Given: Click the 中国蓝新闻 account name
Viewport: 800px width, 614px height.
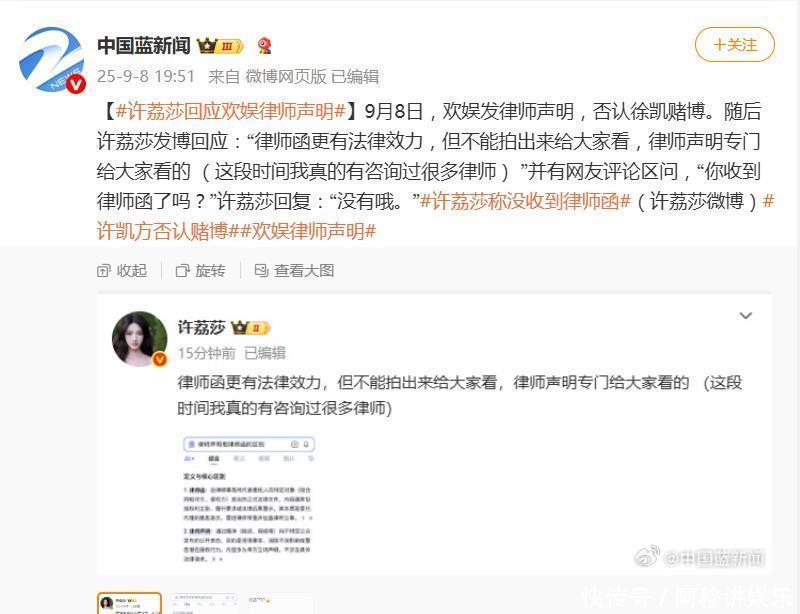Looking at the screenshot, I should [x=144, y=46].
